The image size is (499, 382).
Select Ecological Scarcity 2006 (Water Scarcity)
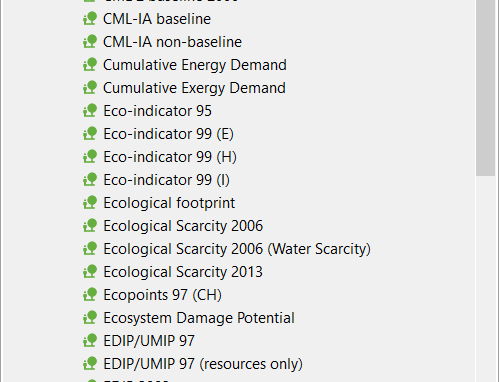click(237, 249)
